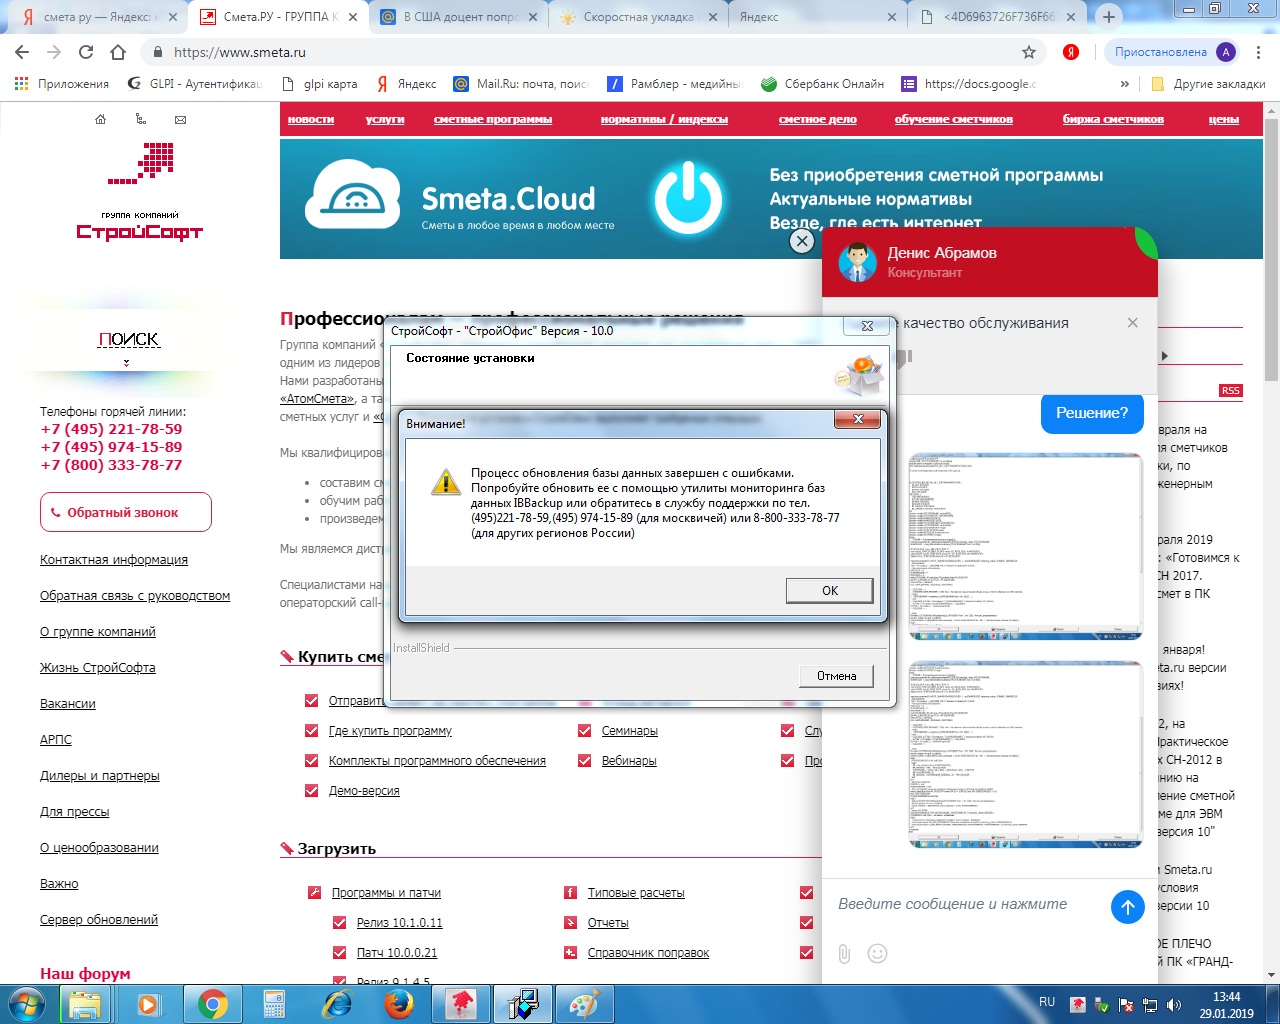Open the Сервер обновлений link
The width and height of the screenshot is (1280, 1024).
pos(99,920)
